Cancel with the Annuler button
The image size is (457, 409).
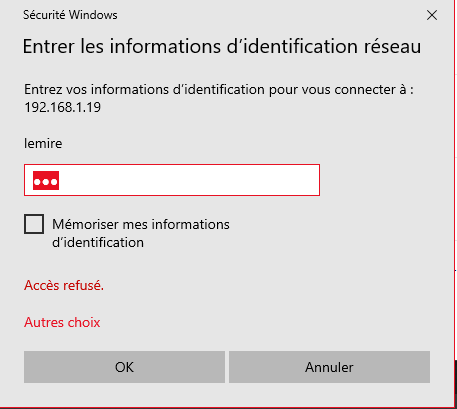point(329,367)
